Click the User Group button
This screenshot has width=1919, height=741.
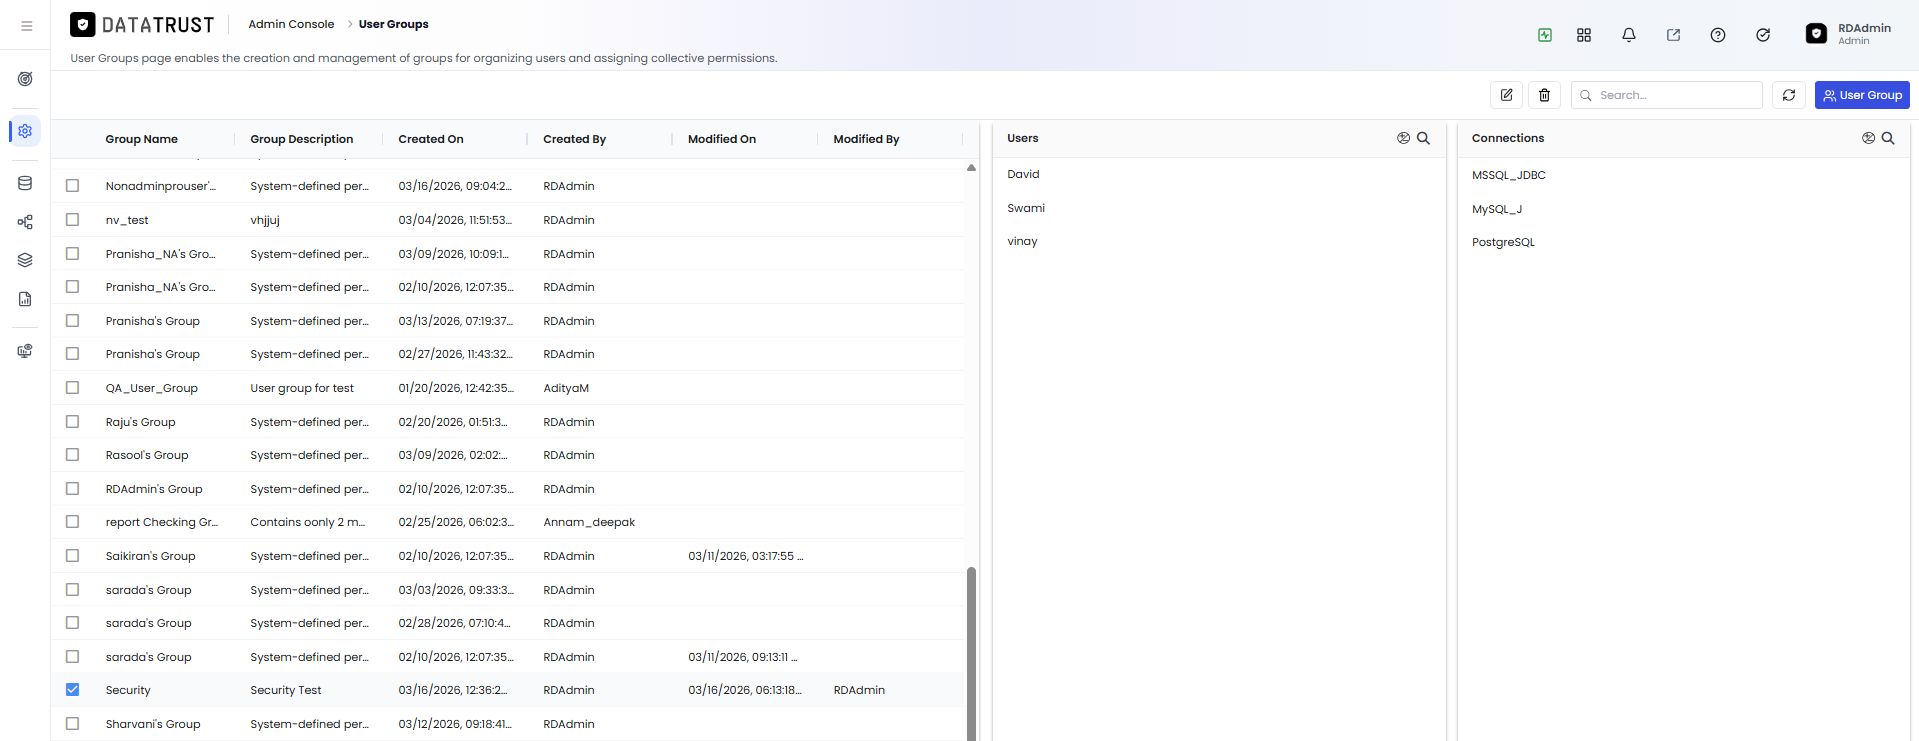[1862, 95]
